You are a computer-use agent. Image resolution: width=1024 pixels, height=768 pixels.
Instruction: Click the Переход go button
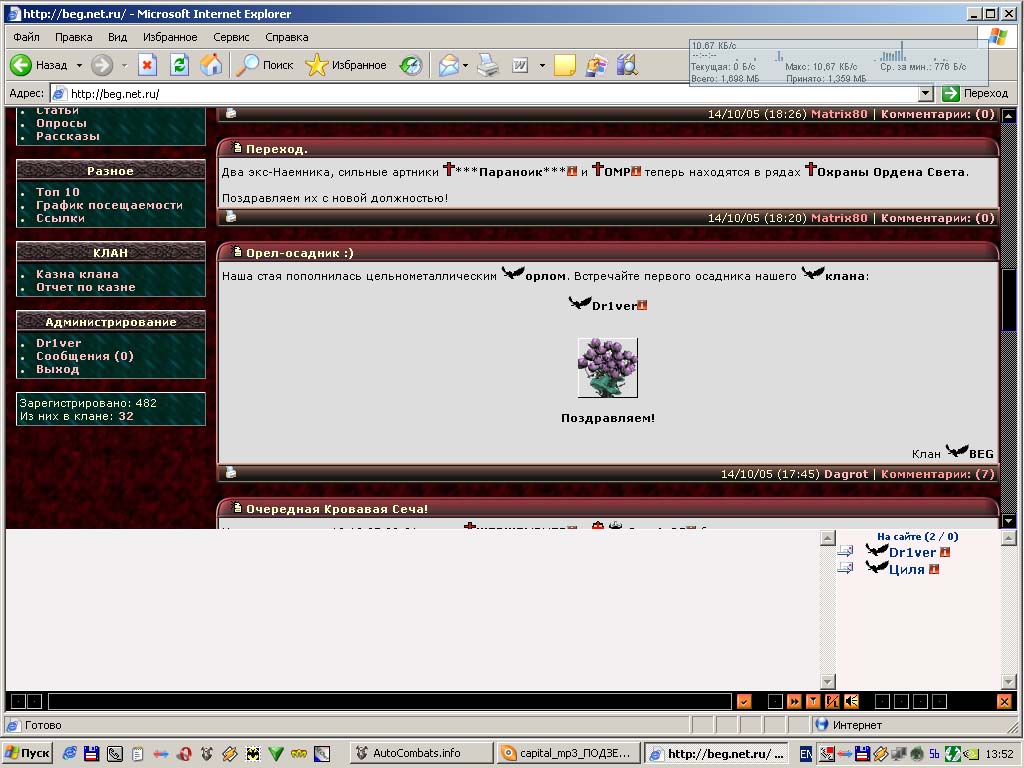[976, 93]
